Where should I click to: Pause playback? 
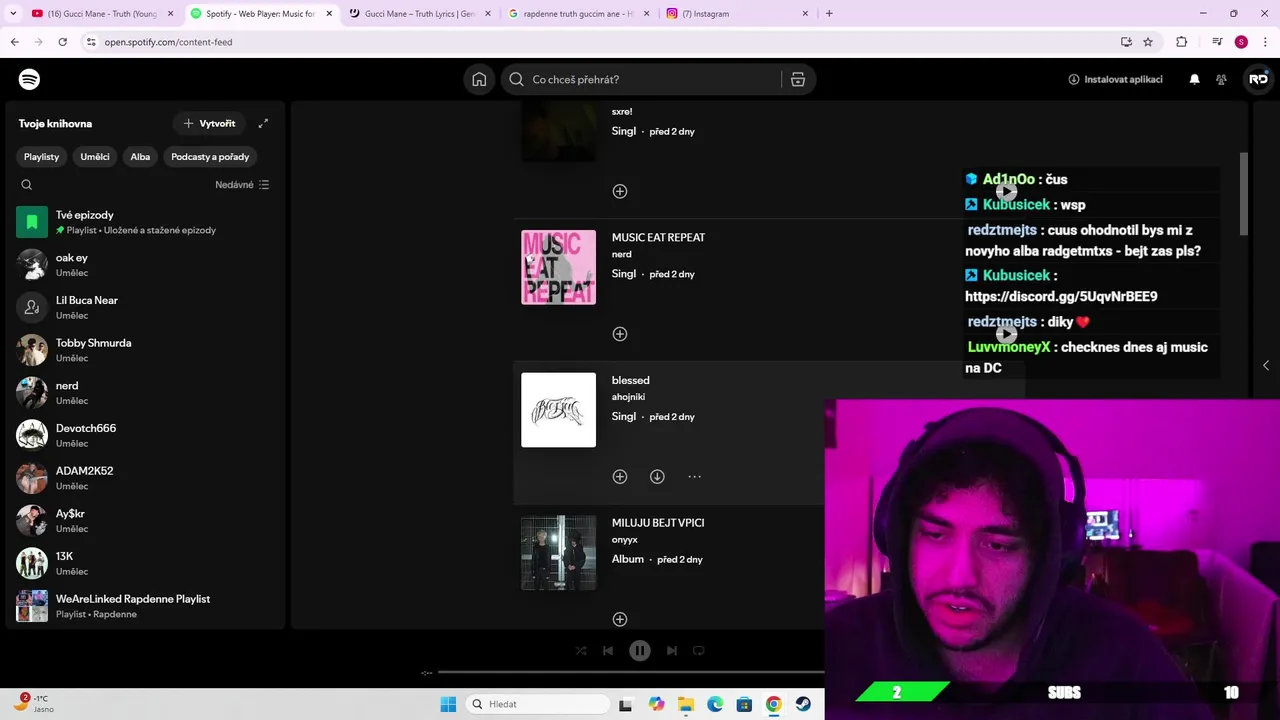pyautogui.click(x=640, y=650)
